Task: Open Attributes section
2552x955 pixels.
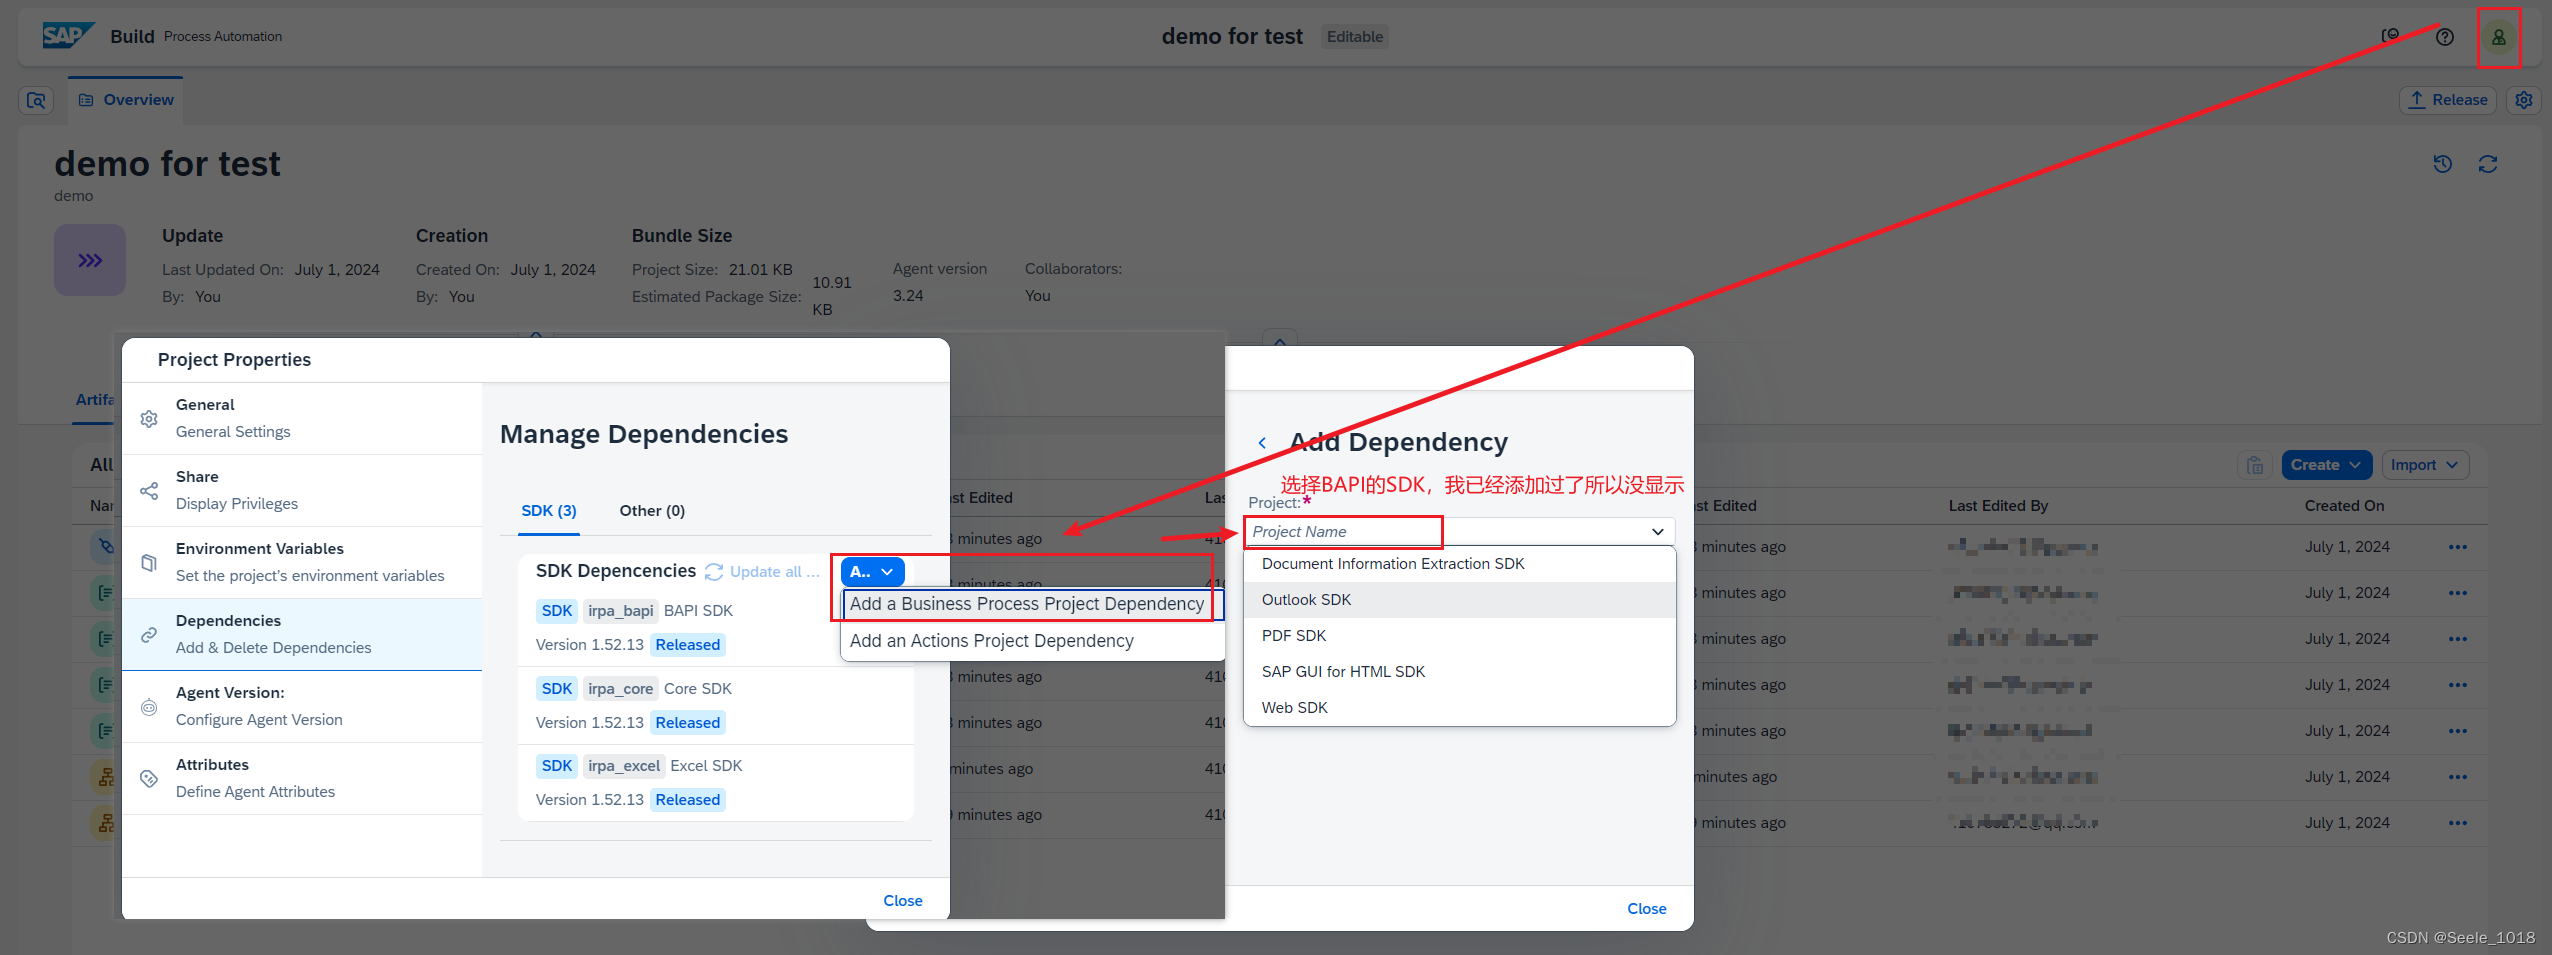Action: pos(302,778)
